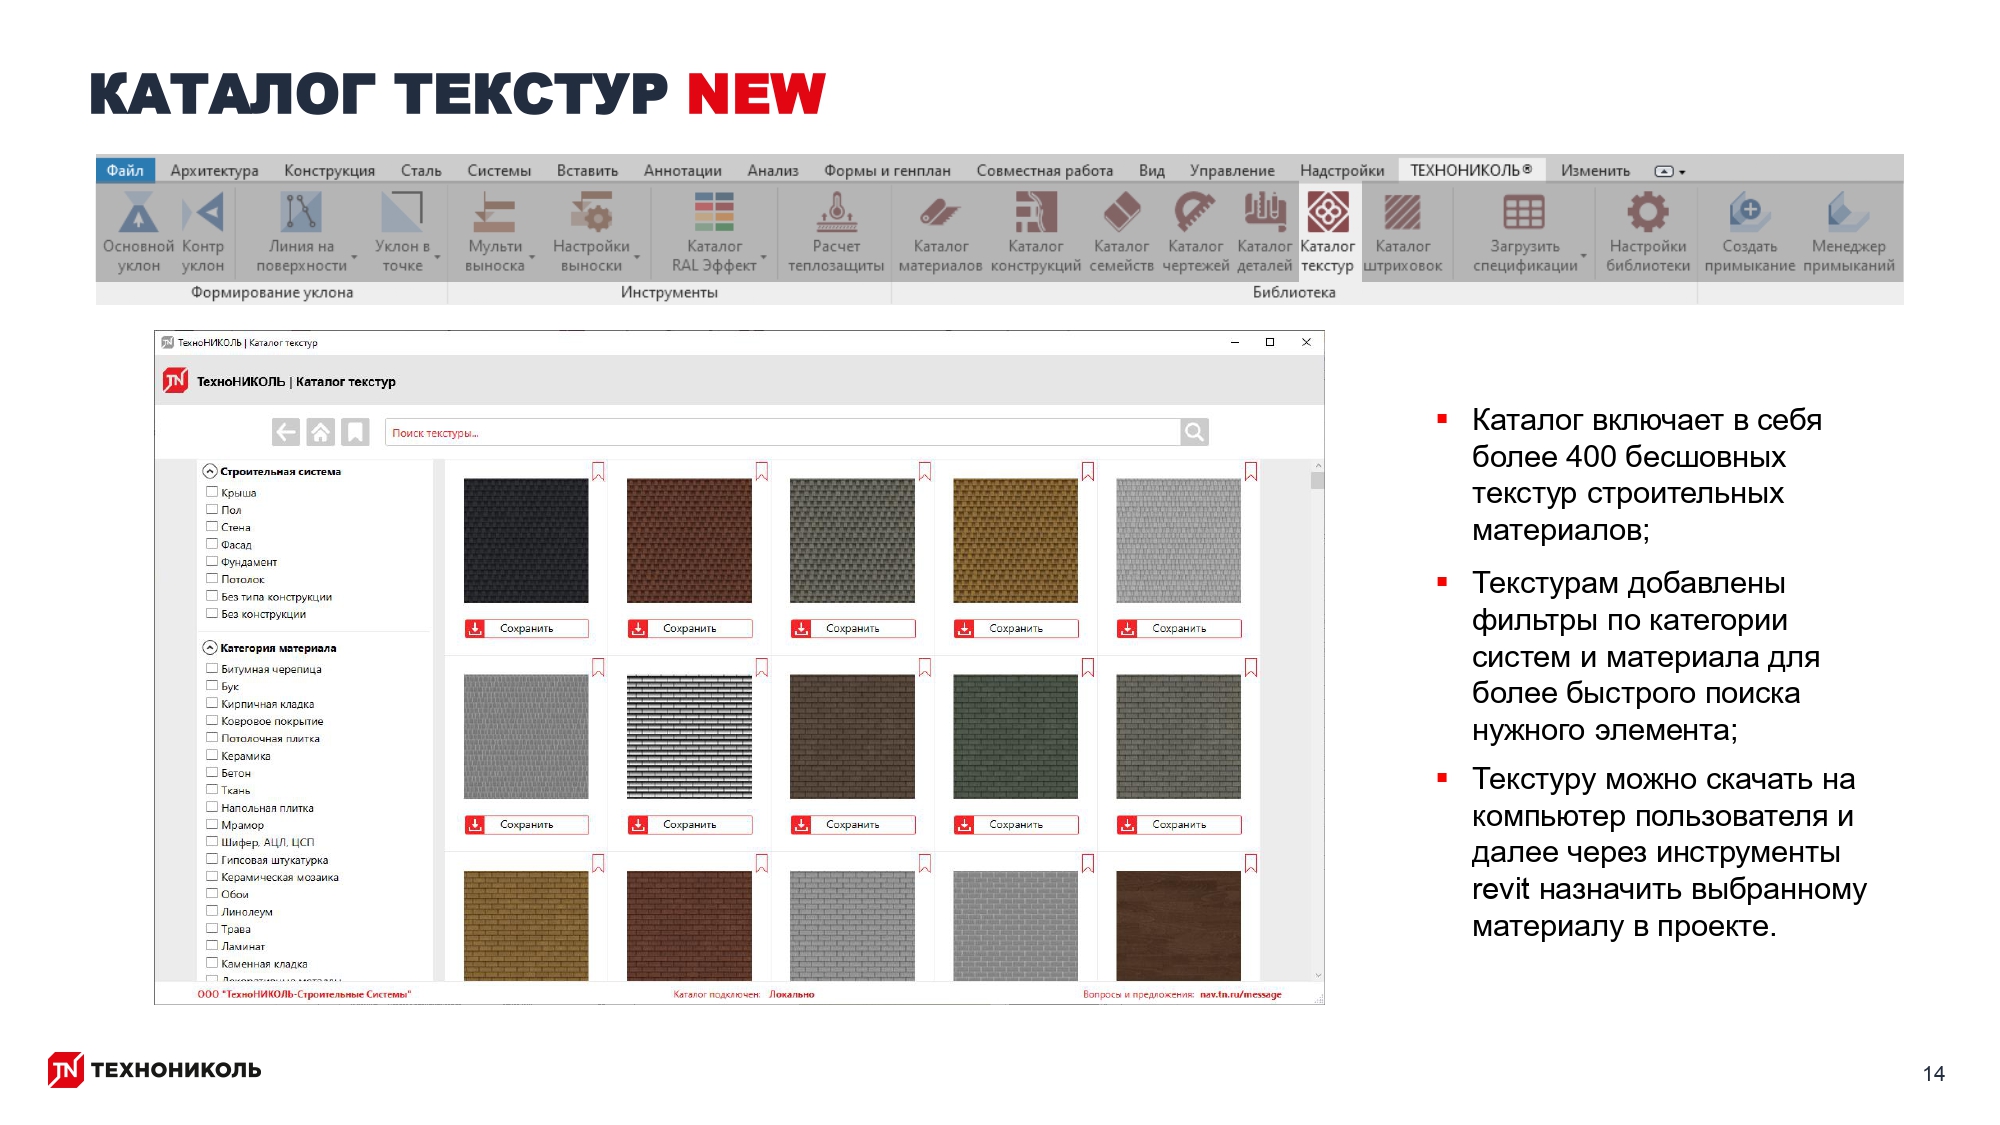The image size is (2000, 1125).
Task: Open bookmarks icon in catalog toolbar
Action: (355, 432)
